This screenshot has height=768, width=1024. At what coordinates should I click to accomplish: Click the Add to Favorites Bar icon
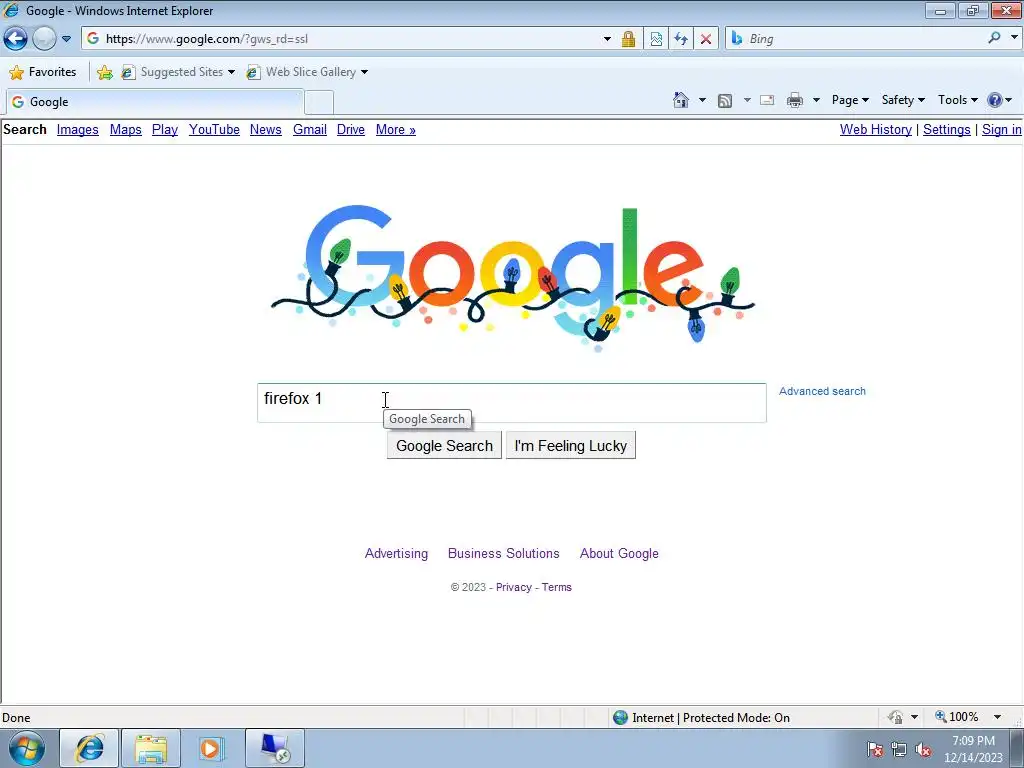point(104,72)
